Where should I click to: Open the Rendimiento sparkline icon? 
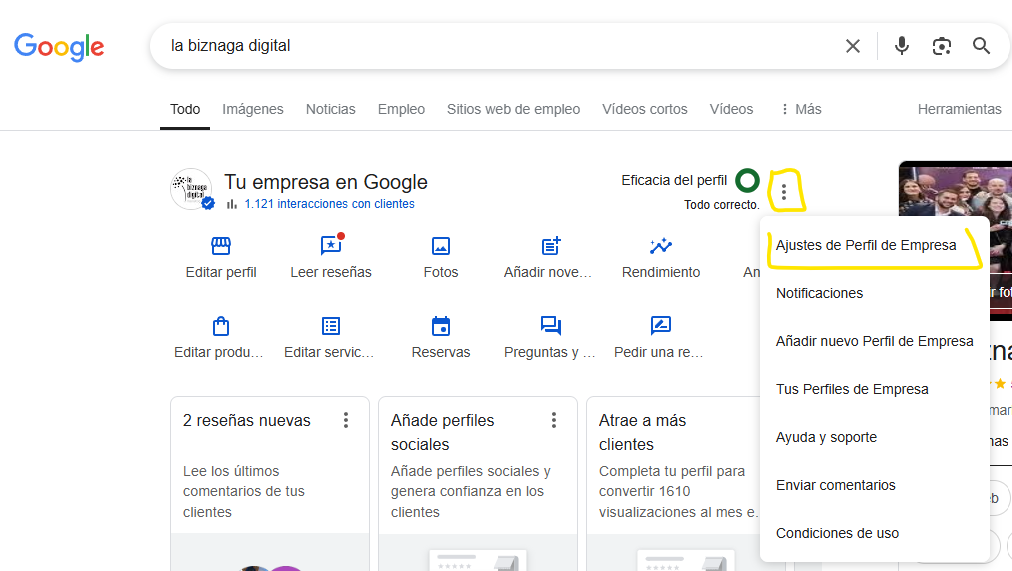click(661, 246)
